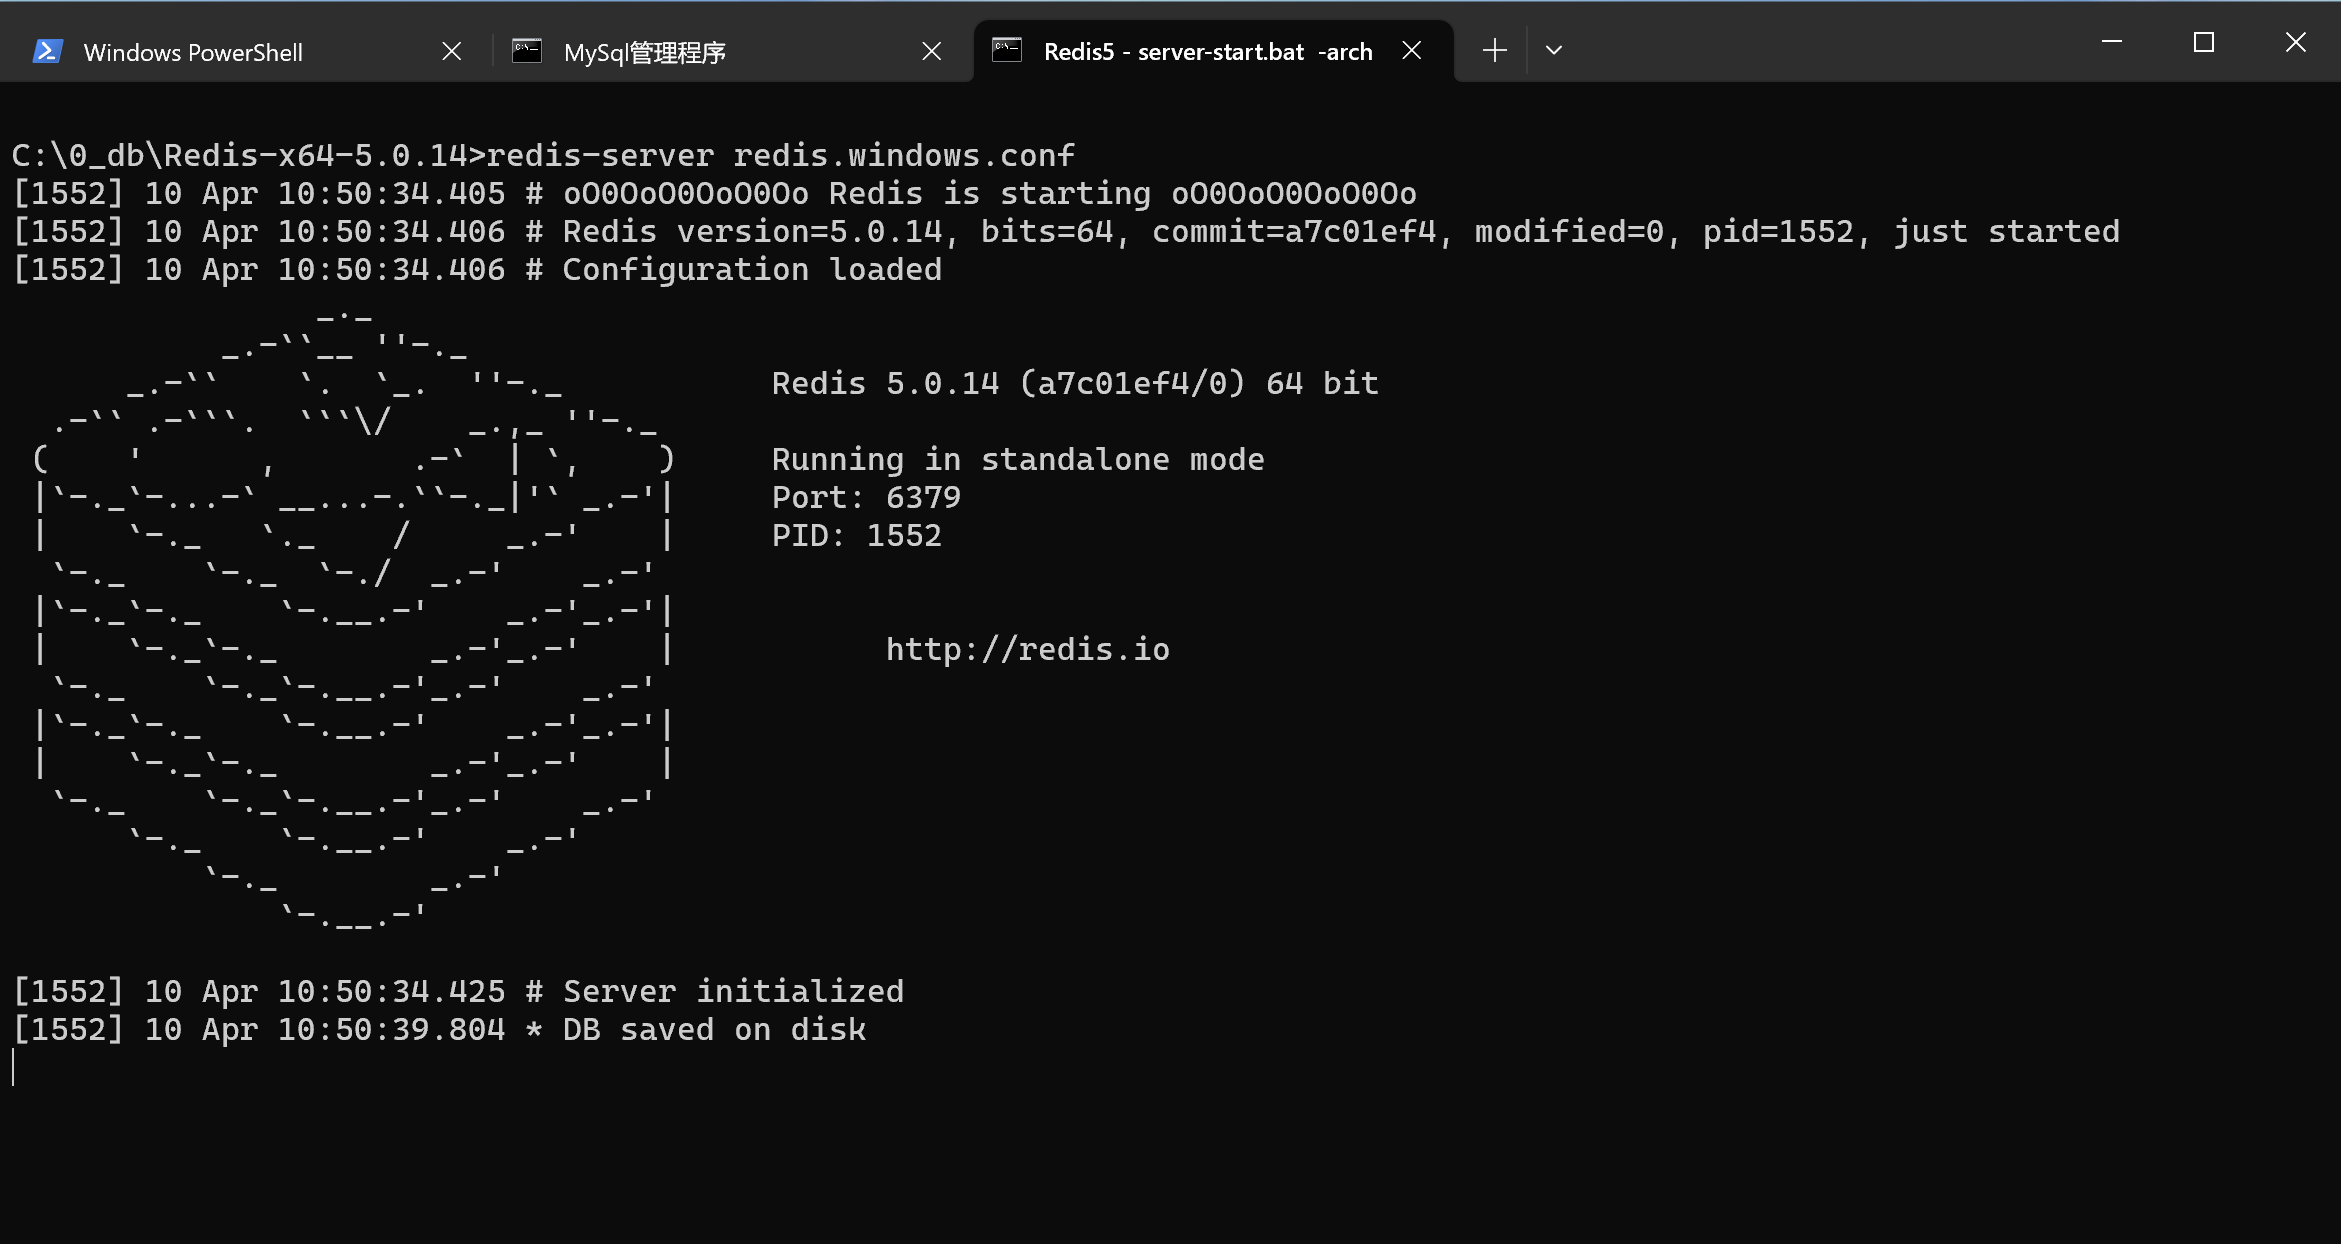Open a new terminal tab
The image size is (2341, 1244).
pyautogui.click(x=1495, y=50)
